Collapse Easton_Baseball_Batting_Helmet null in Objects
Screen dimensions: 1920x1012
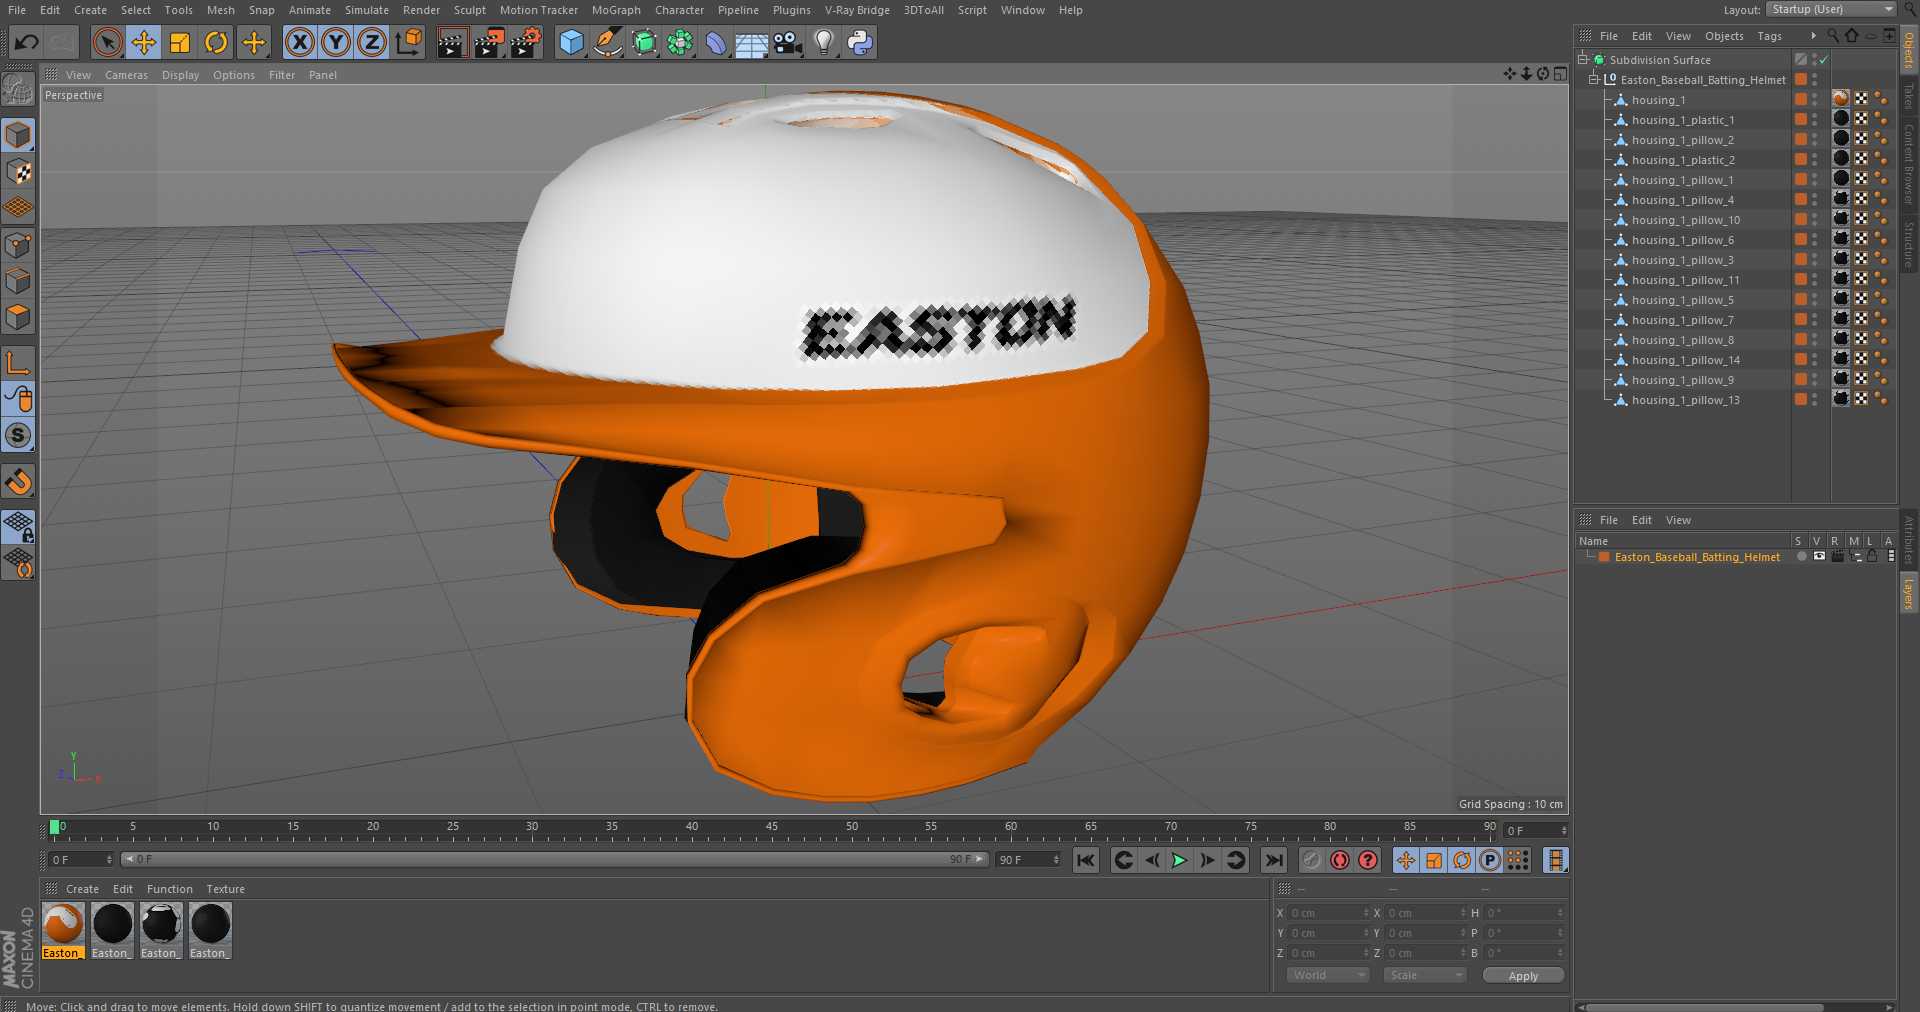point(1594,79)
